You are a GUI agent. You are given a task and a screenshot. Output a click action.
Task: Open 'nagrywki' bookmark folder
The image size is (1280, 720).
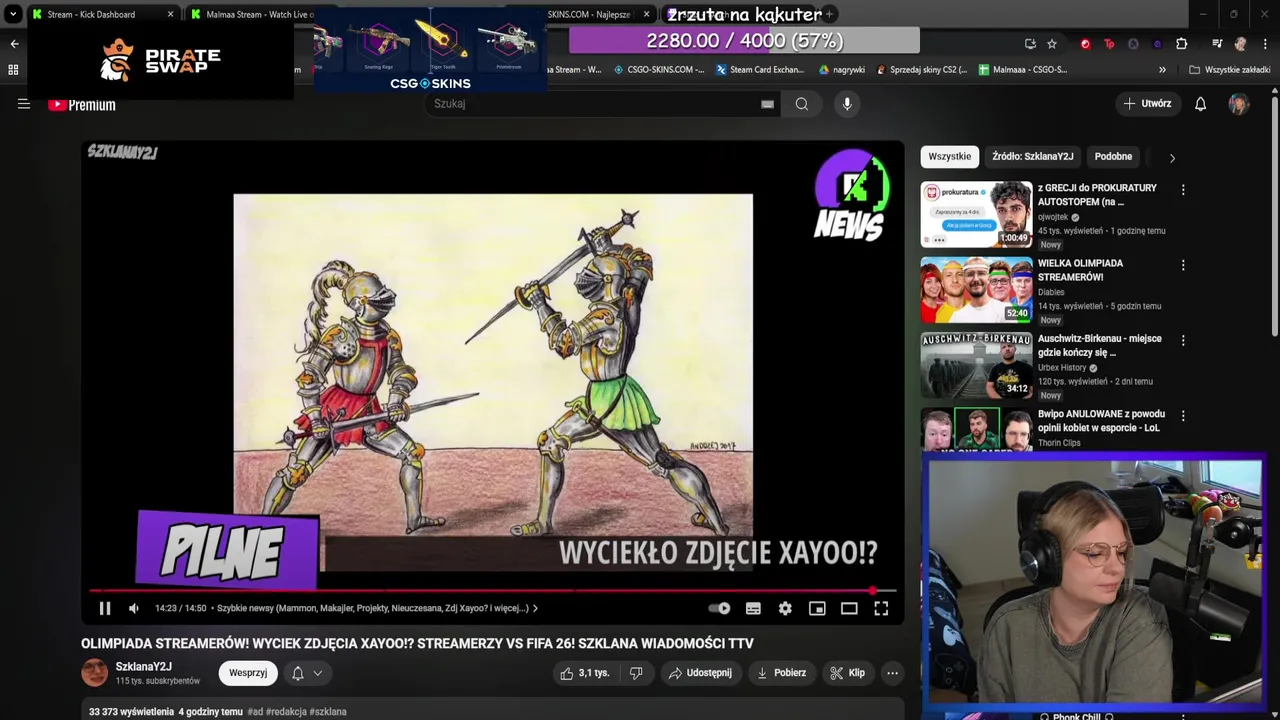point(842,70)
